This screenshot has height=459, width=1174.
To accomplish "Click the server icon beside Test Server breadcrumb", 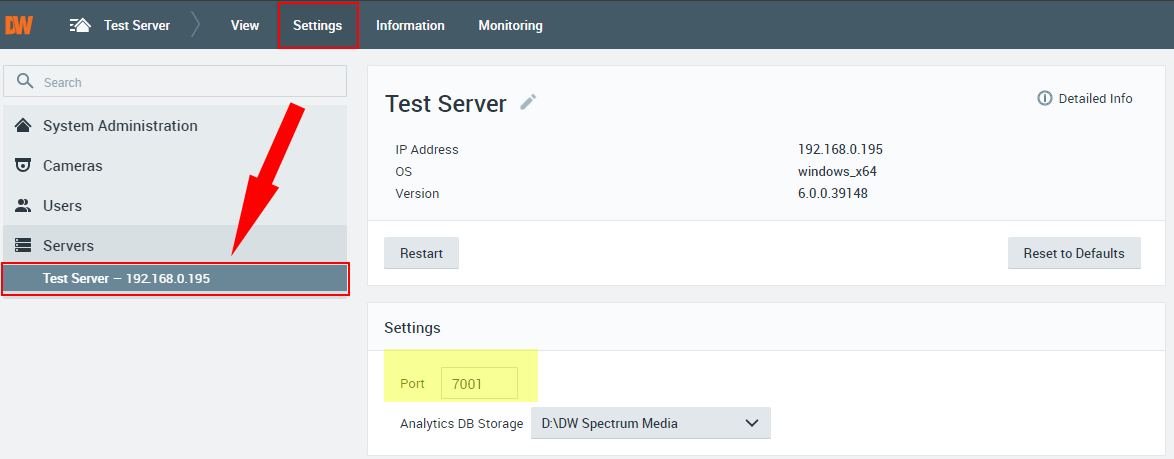I will point(80,25).
